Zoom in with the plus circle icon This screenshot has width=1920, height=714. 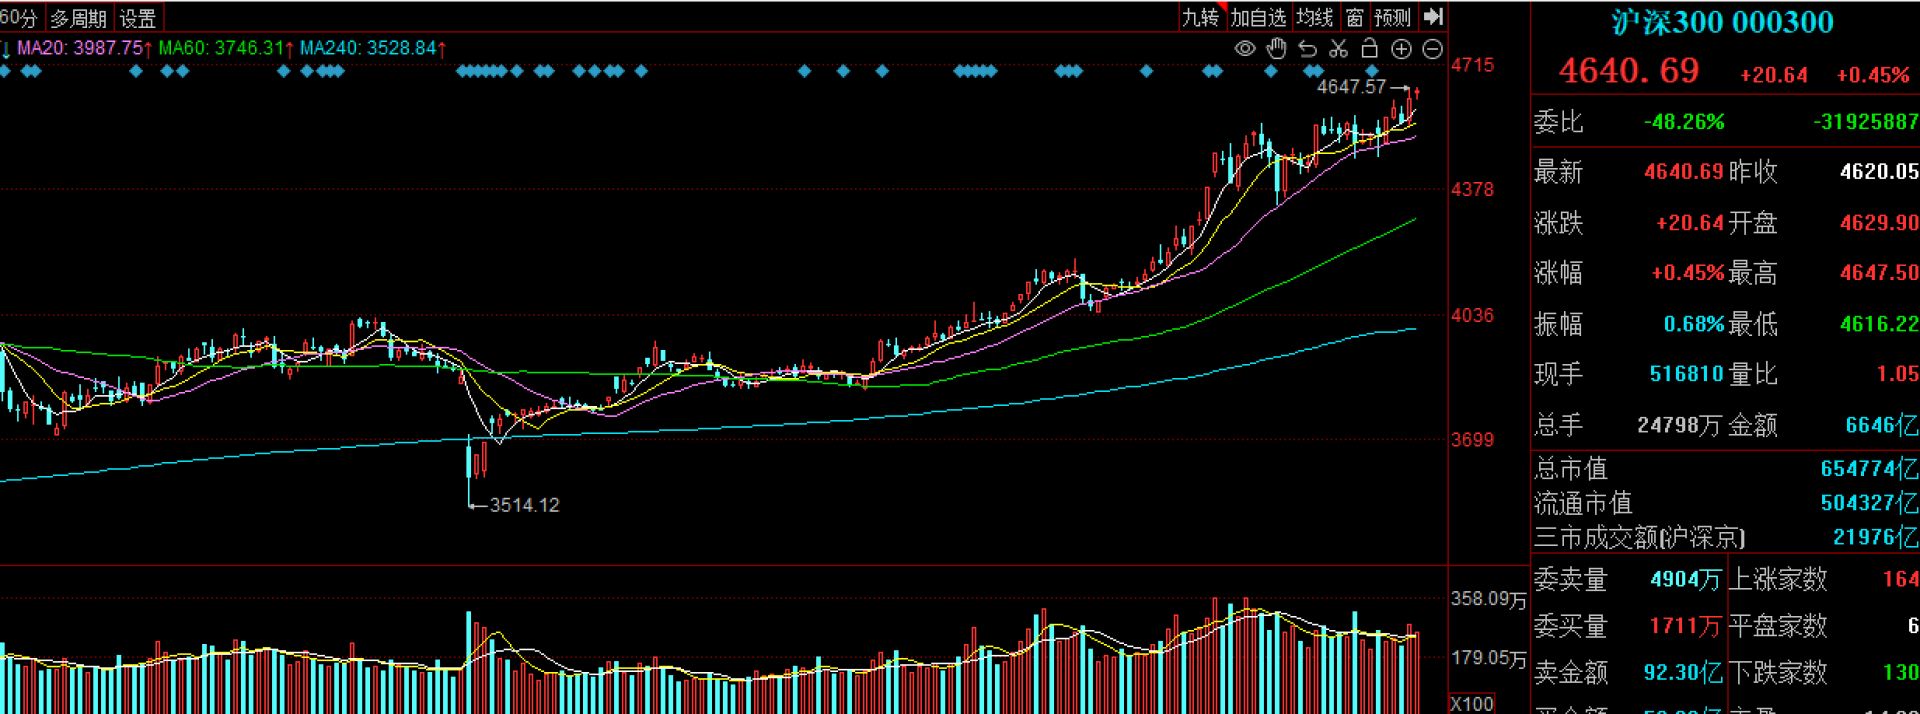pyautogui.click(x=1402, y=49)
